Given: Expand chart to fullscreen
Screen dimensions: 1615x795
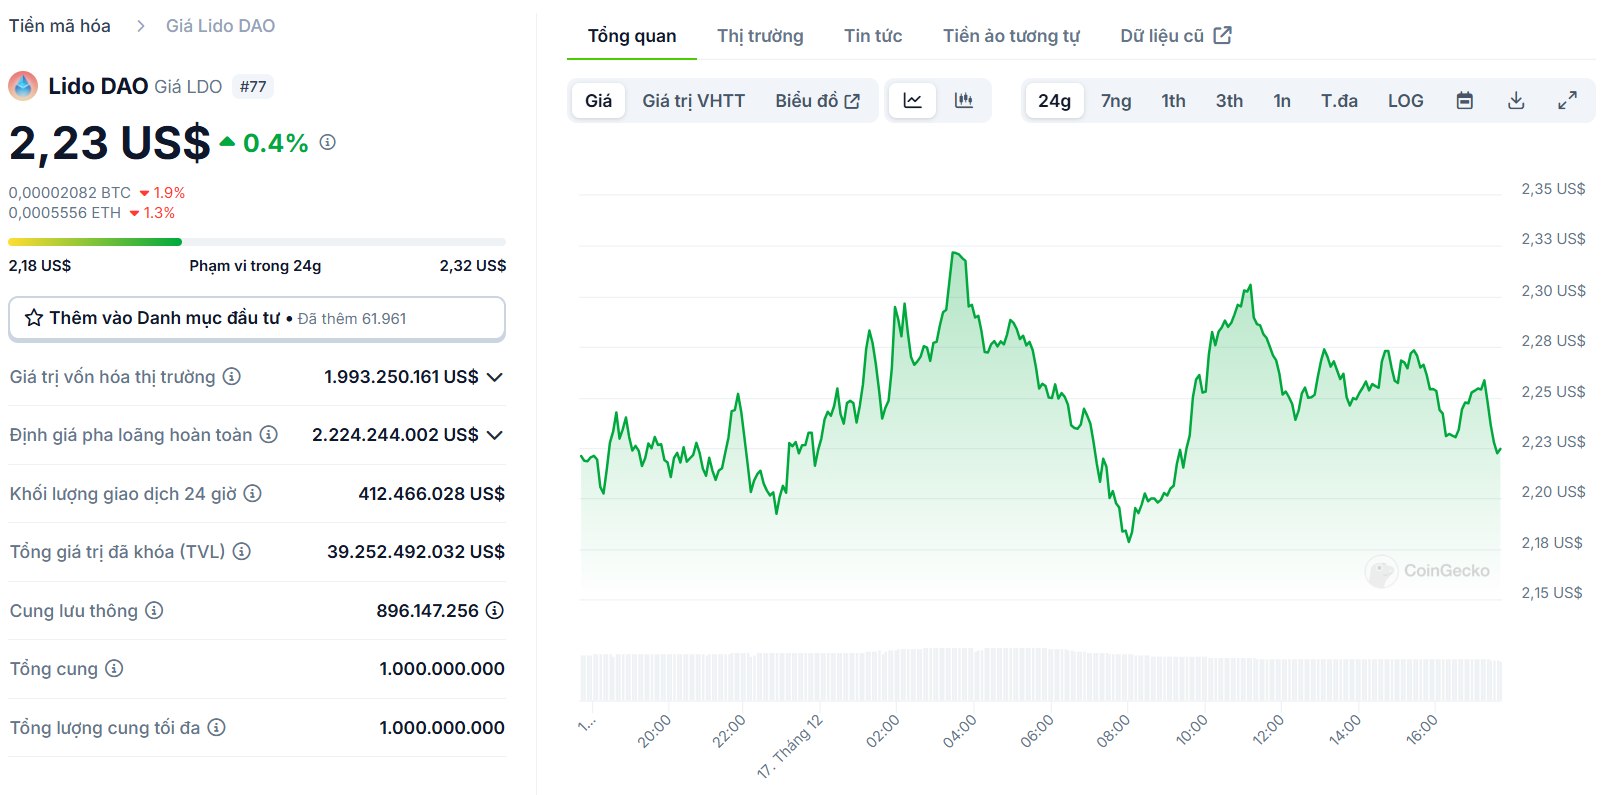Looking at the screenshot, I should click(x=1568, y=100).
